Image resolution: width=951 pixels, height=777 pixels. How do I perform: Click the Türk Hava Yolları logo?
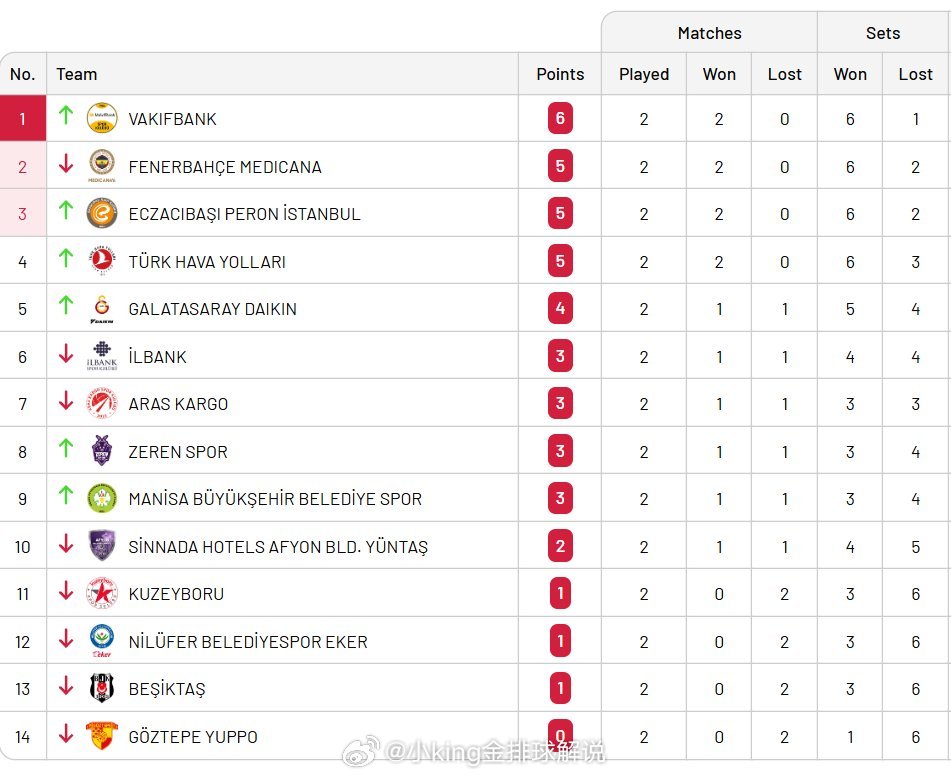[x=102, y=261]
